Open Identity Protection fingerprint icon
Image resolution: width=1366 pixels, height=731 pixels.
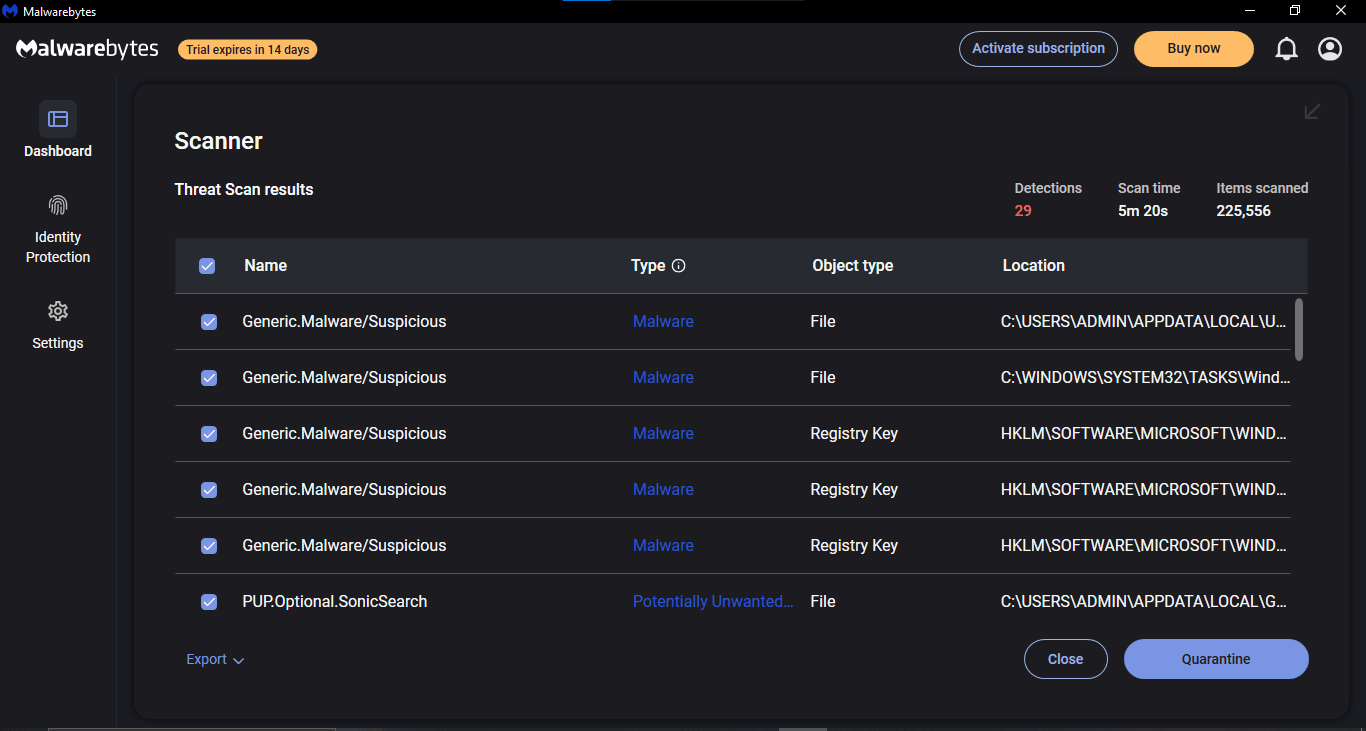point(58,206)
